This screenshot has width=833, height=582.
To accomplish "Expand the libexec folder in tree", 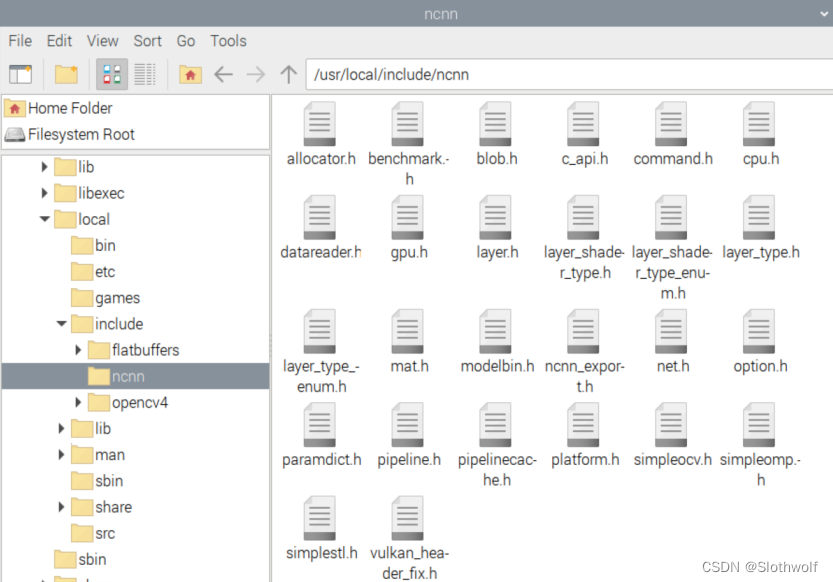I will [45, 193].
